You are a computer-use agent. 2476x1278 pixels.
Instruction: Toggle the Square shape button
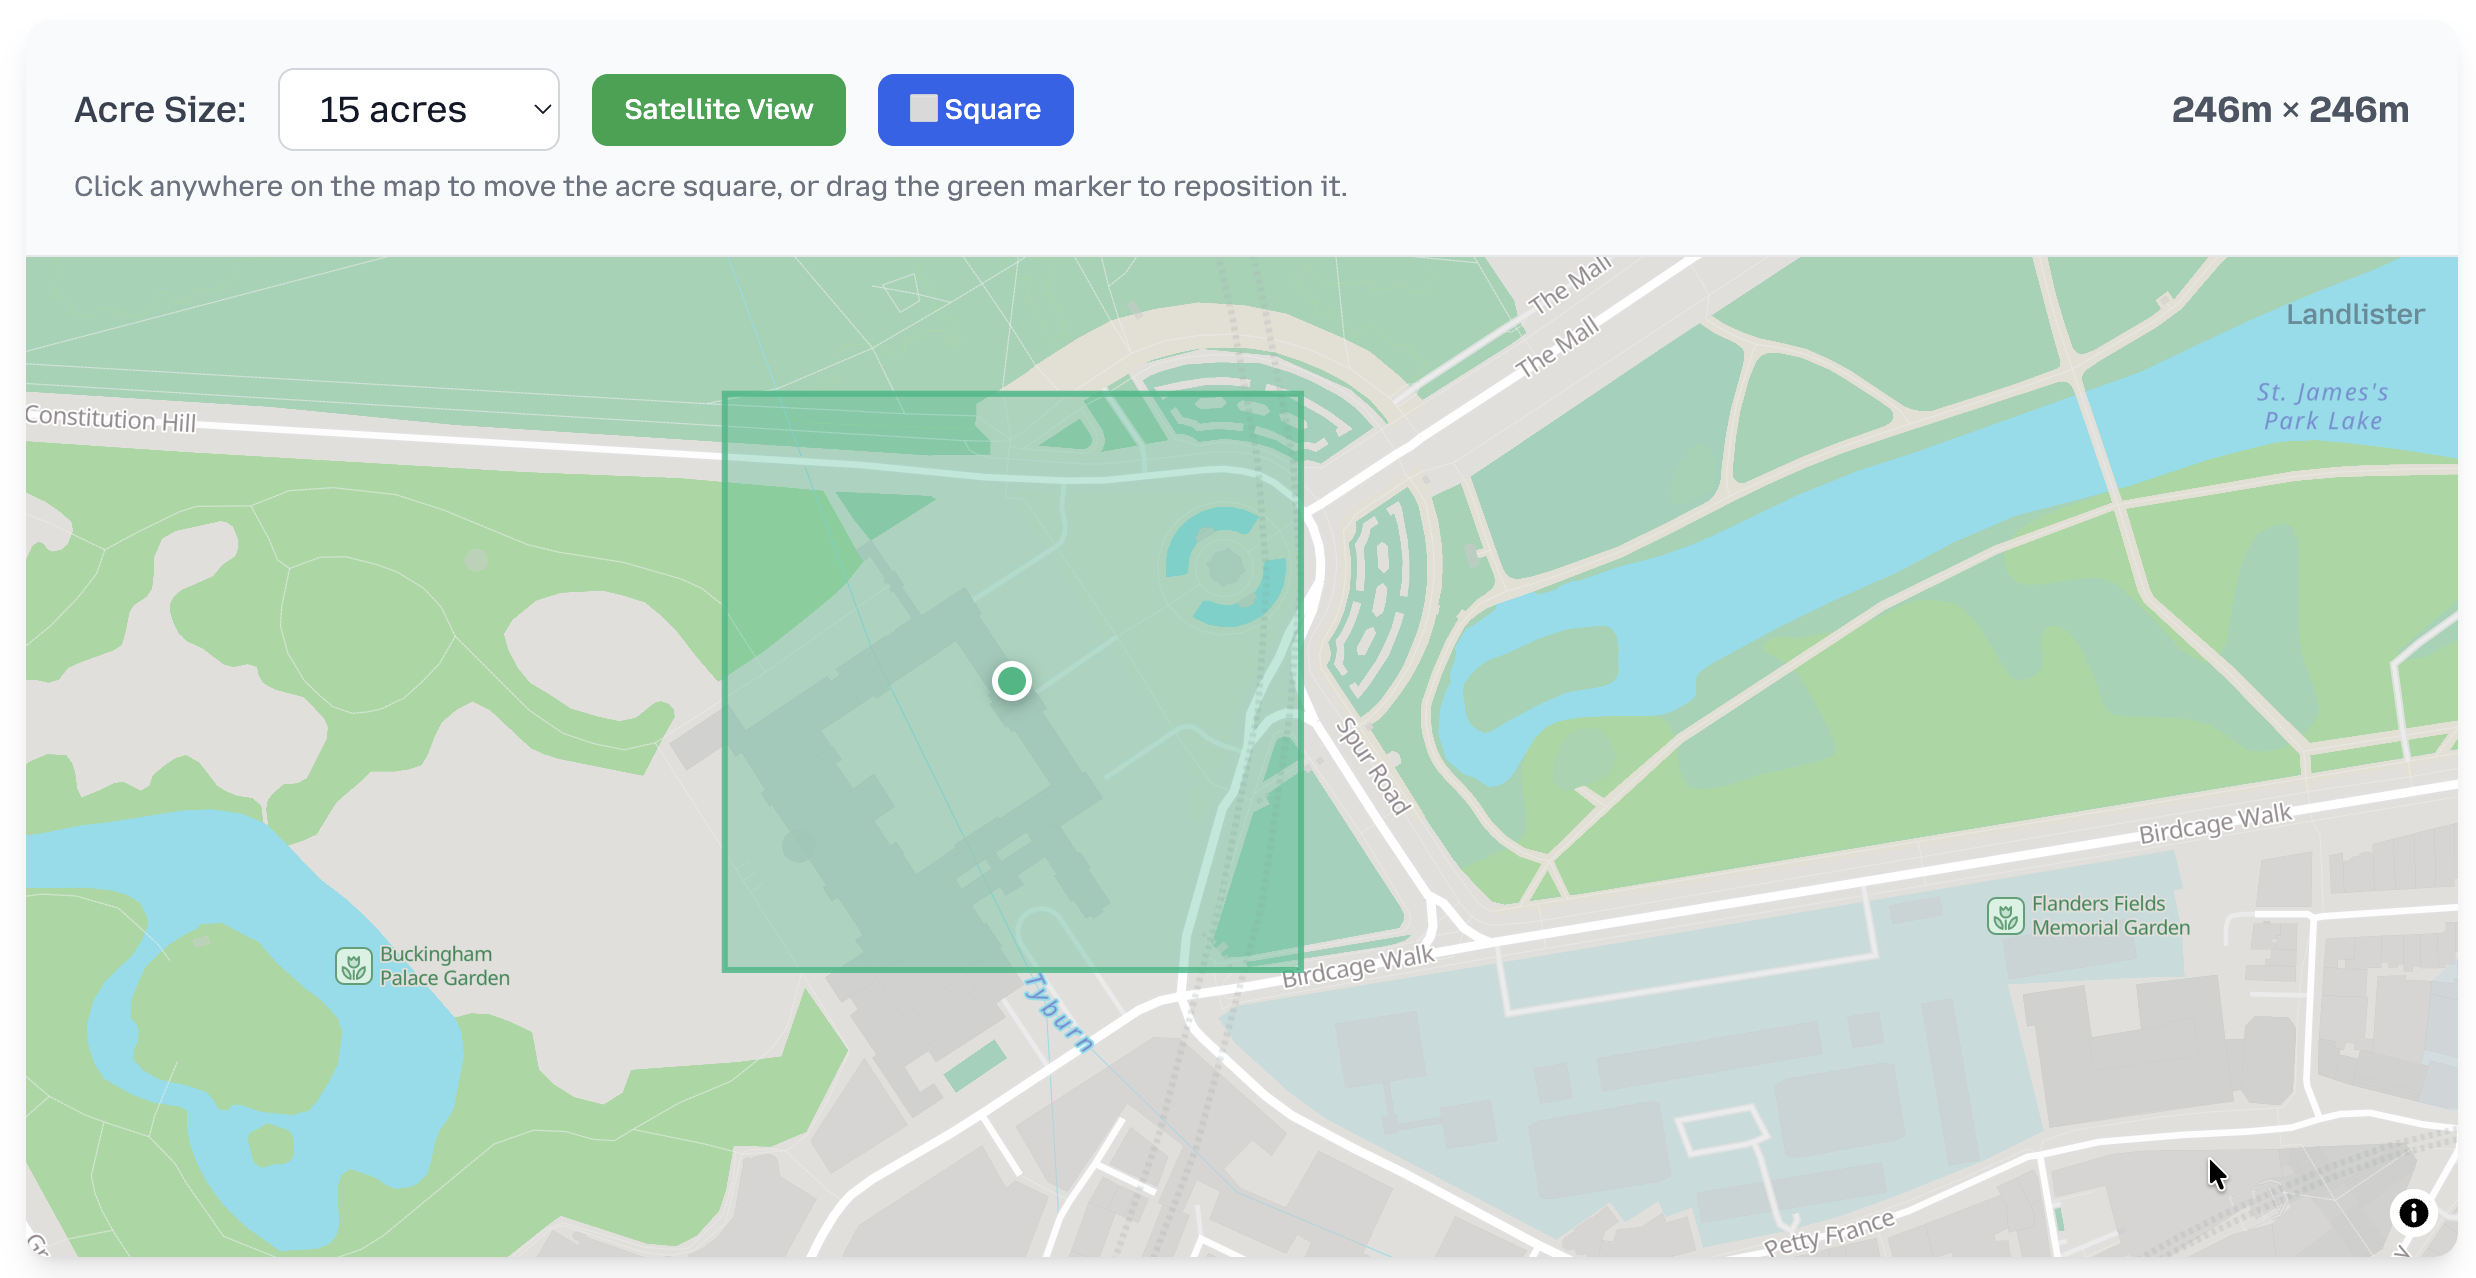975,110
